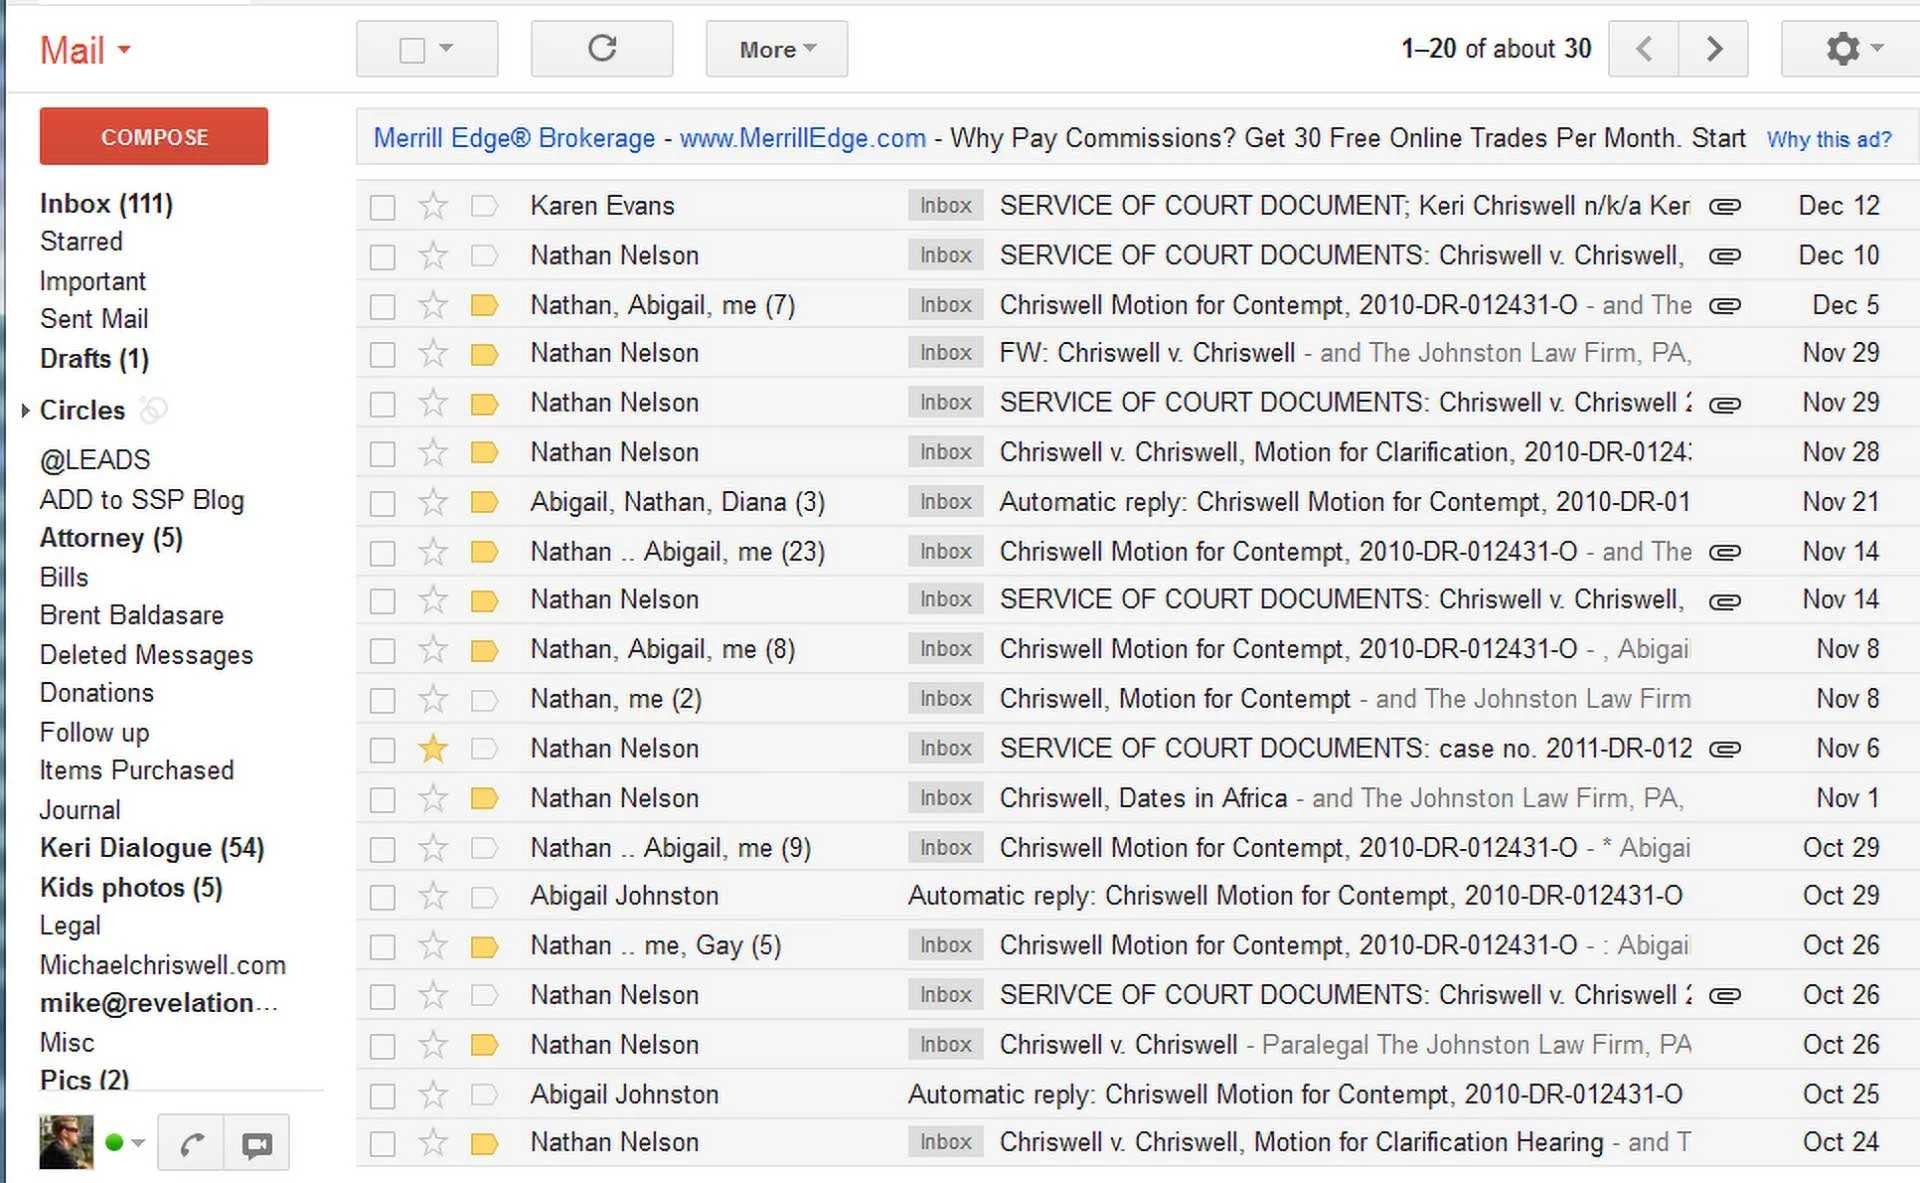Open the select-all checkbox dropdown
Image resolution: width=1920 pixels, height=1183 pixels.
(446, 49)
